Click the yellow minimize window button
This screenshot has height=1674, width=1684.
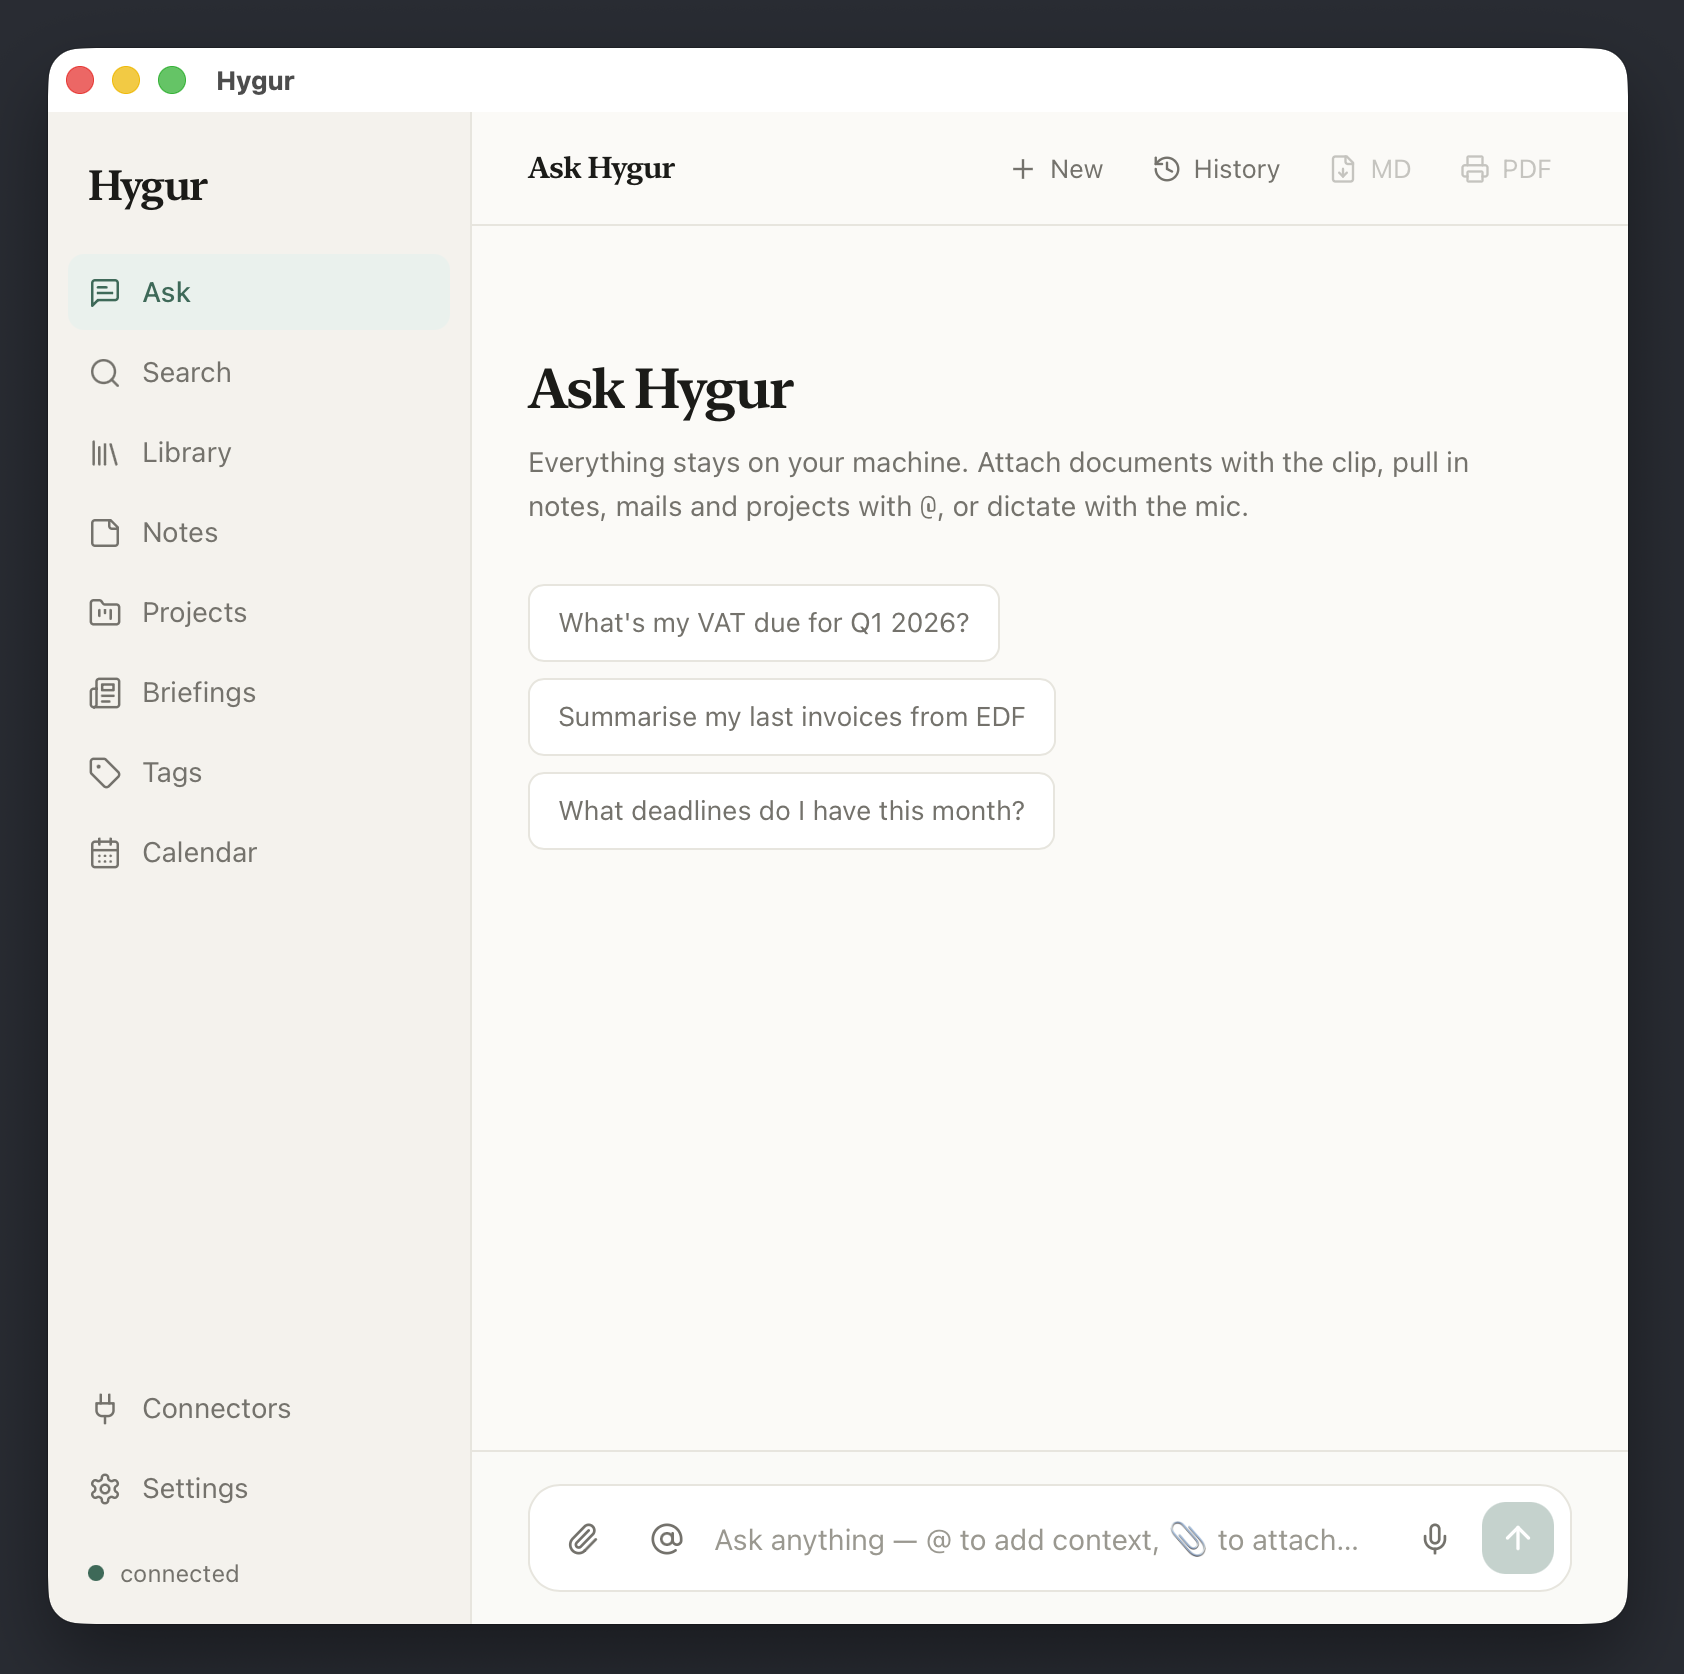click(126, 80)
